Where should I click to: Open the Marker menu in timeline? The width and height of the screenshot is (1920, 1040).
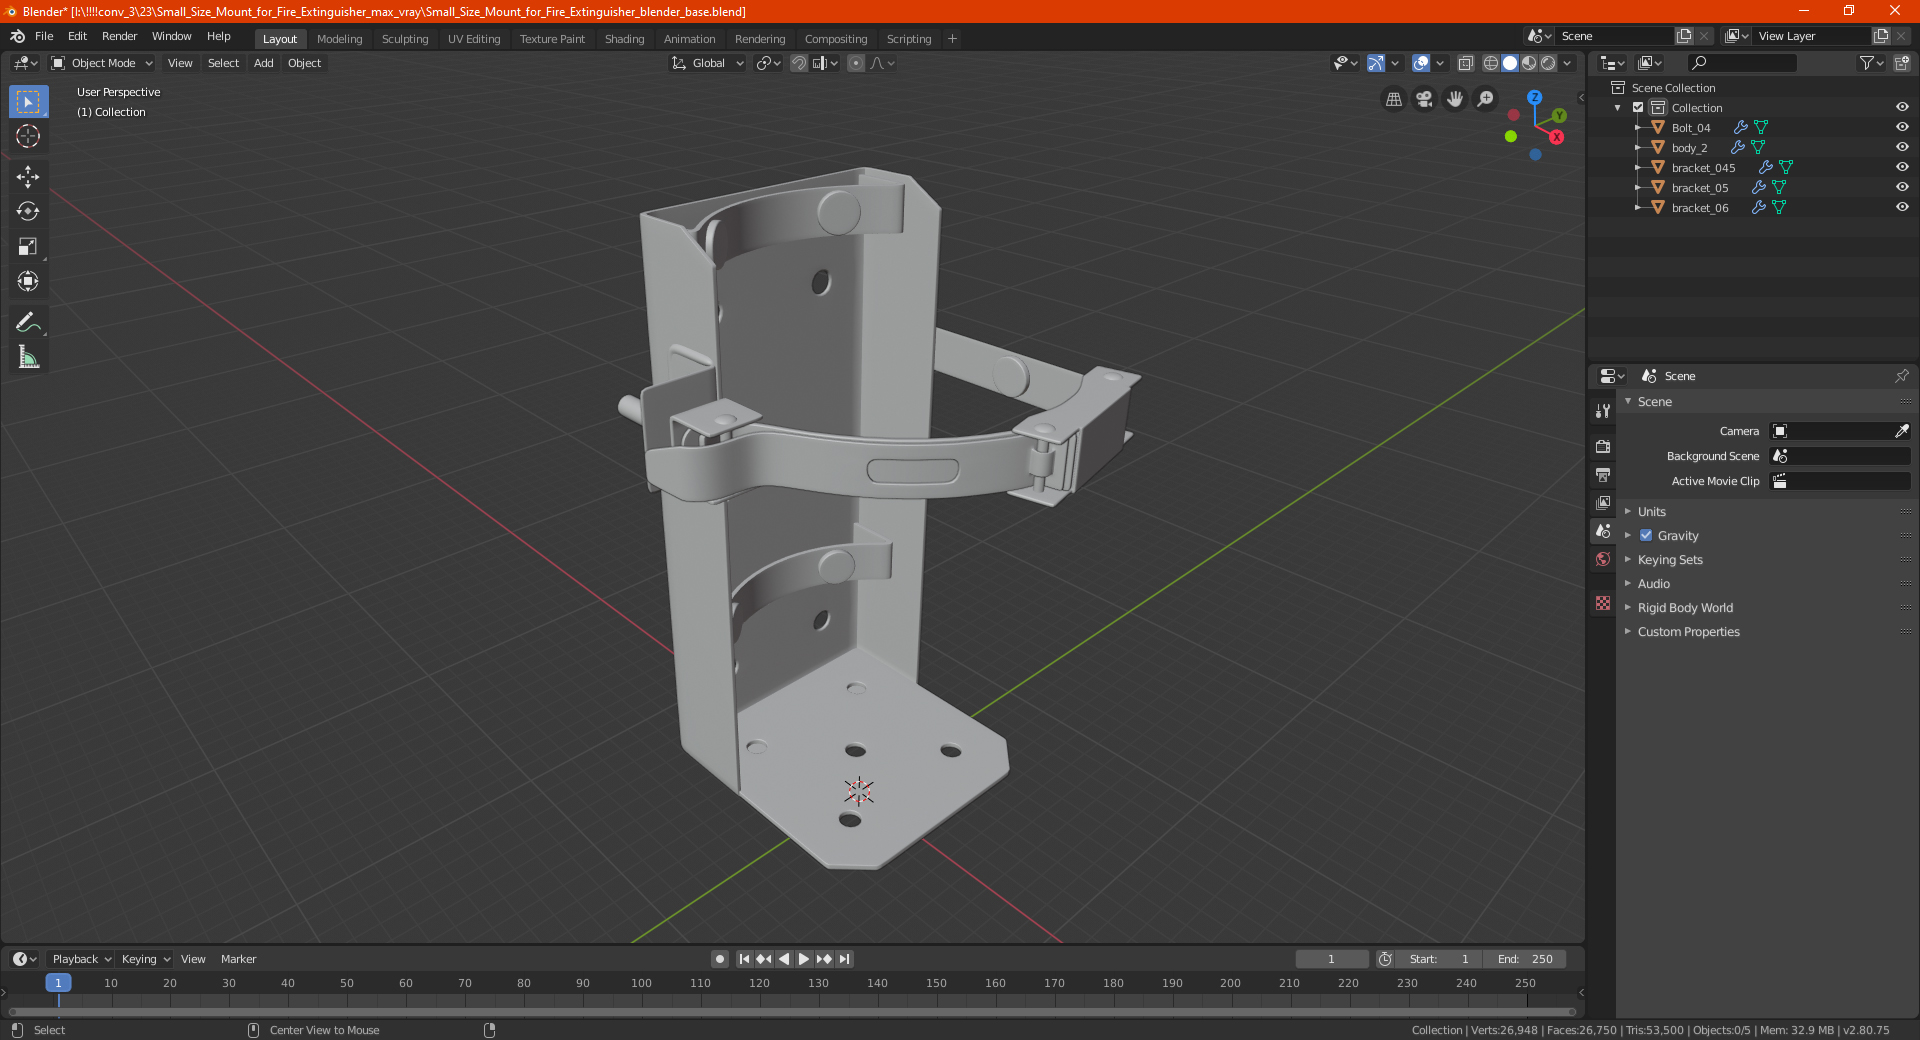238,959
